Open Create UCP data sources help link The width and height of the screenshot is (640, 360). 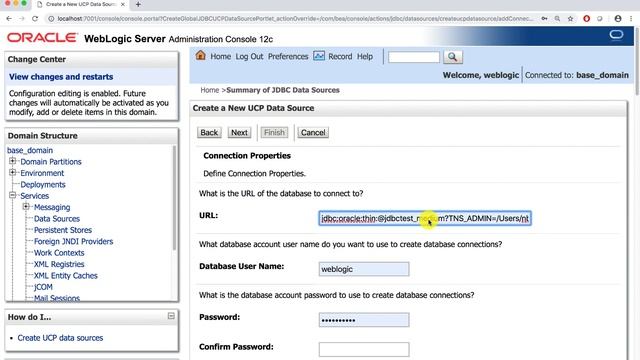point(60,338)
